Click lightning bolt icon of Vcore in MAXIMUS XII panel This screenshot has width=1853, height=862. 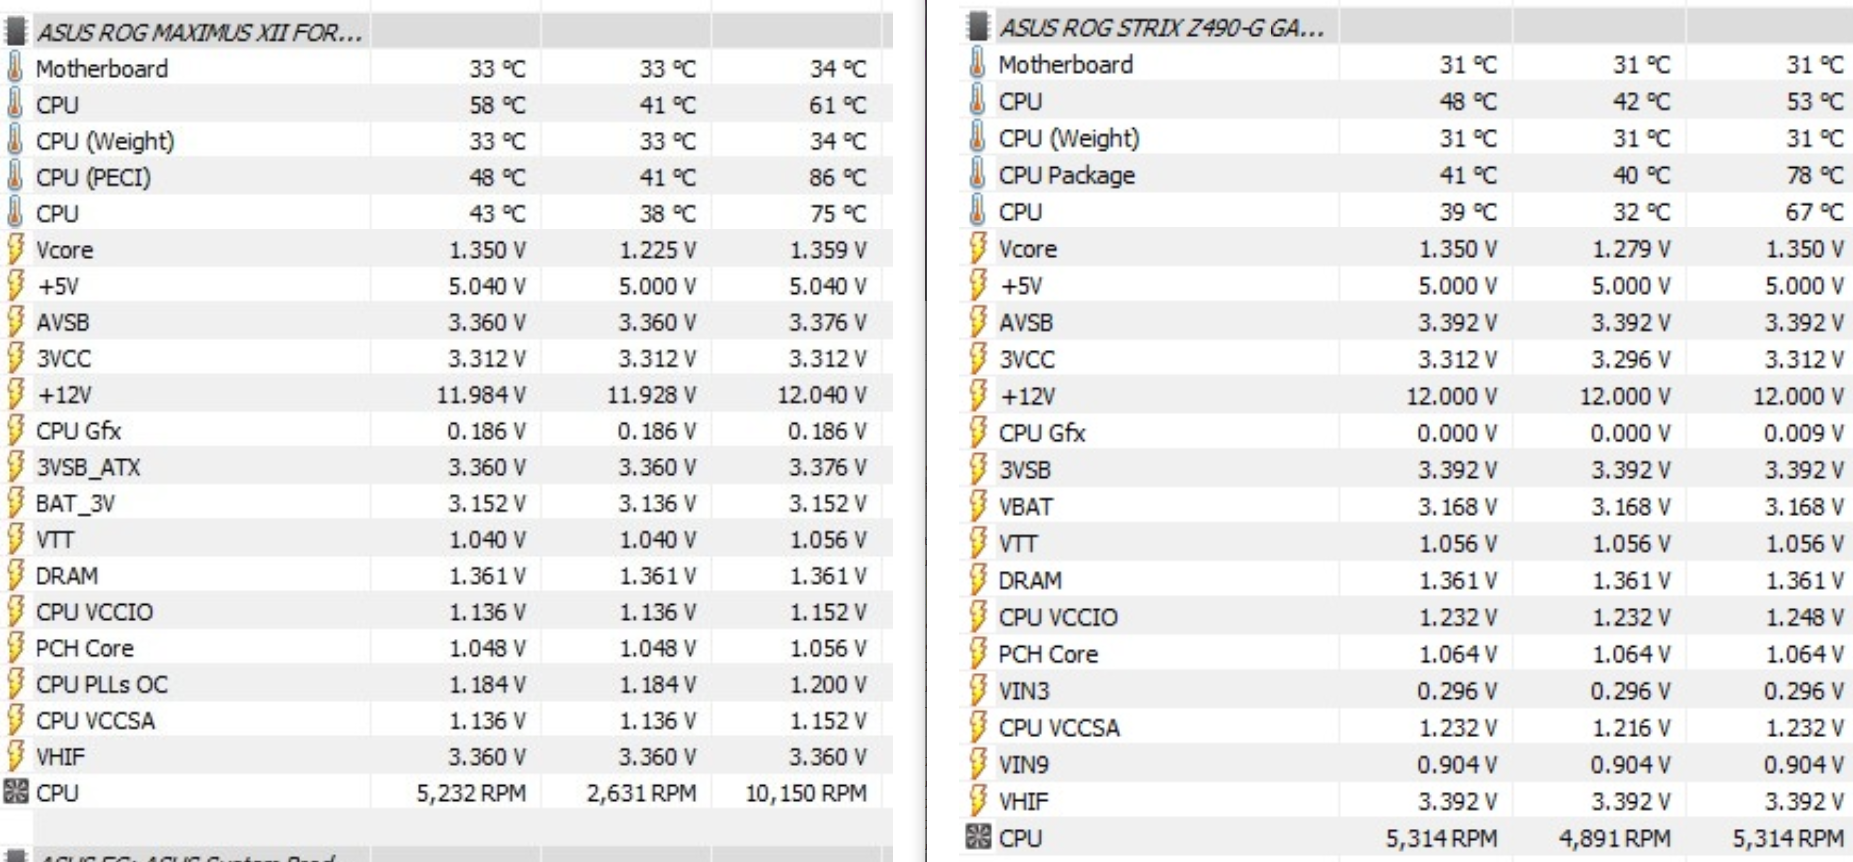pyautogui.click(x=15, y=249)
